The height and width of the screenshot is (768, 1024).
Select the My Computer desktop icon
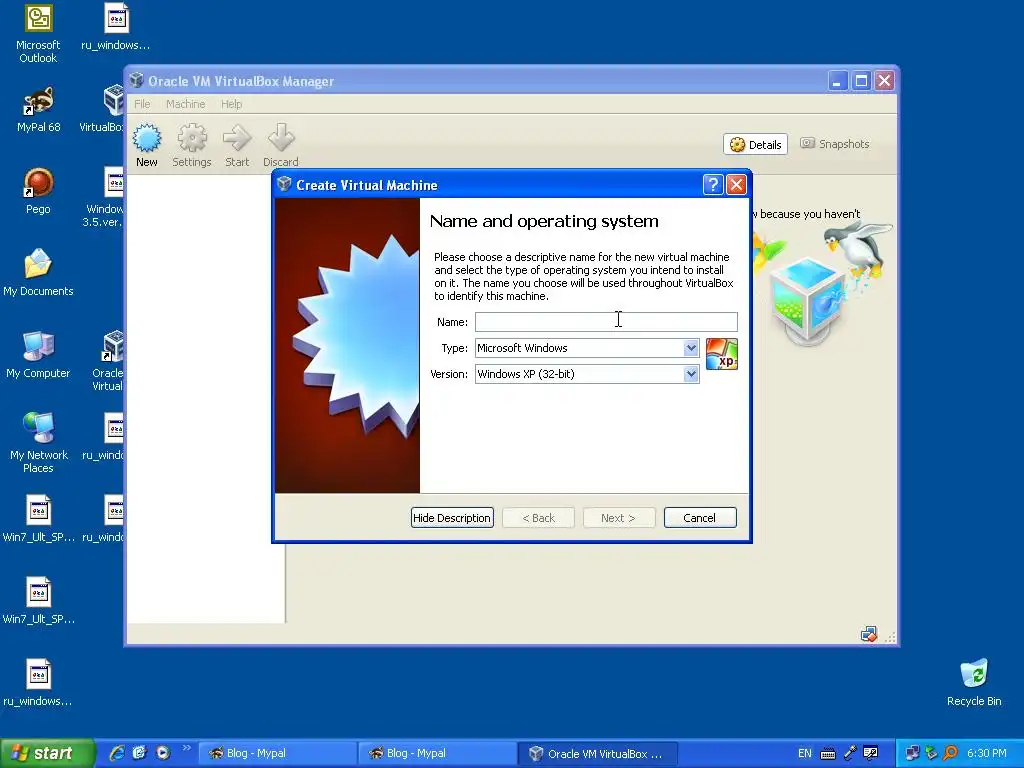(x=38, y=355)
